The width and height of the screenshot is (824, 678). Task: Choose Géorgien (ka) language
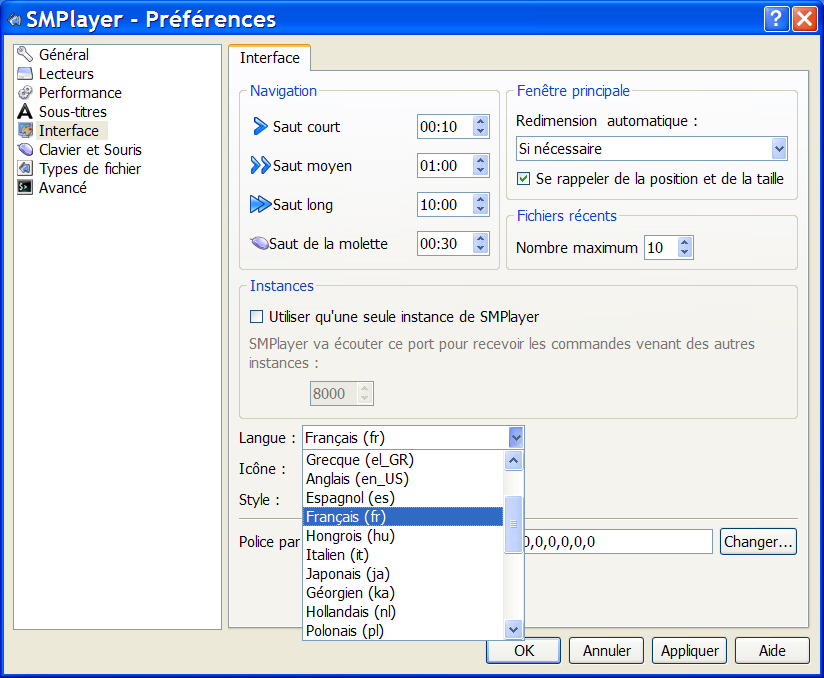pos(403,592)
